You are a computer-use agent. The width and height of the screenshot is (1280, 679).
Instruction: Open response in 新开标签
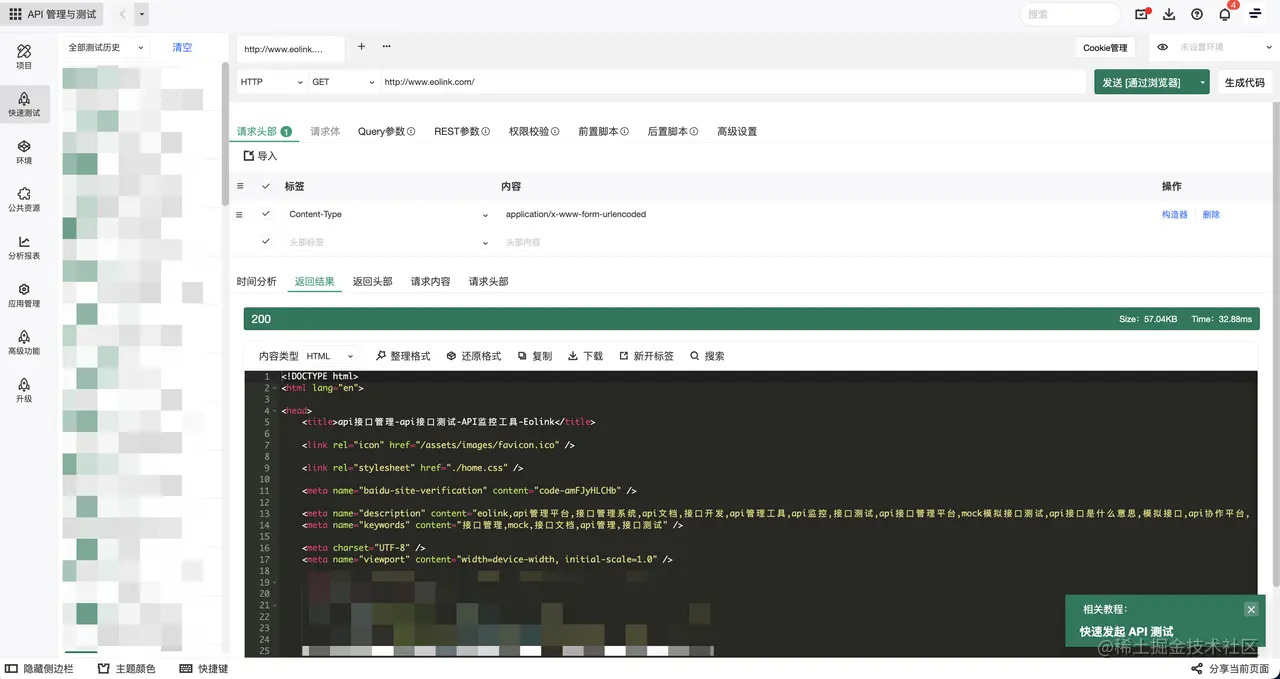(x=646, y=356)
